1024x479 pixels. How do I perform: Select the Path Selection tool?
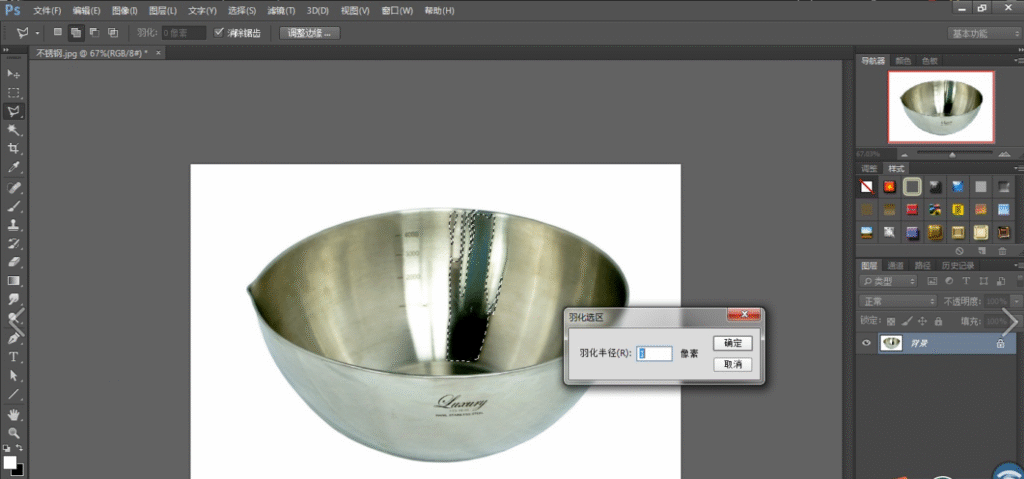point(13,376)
